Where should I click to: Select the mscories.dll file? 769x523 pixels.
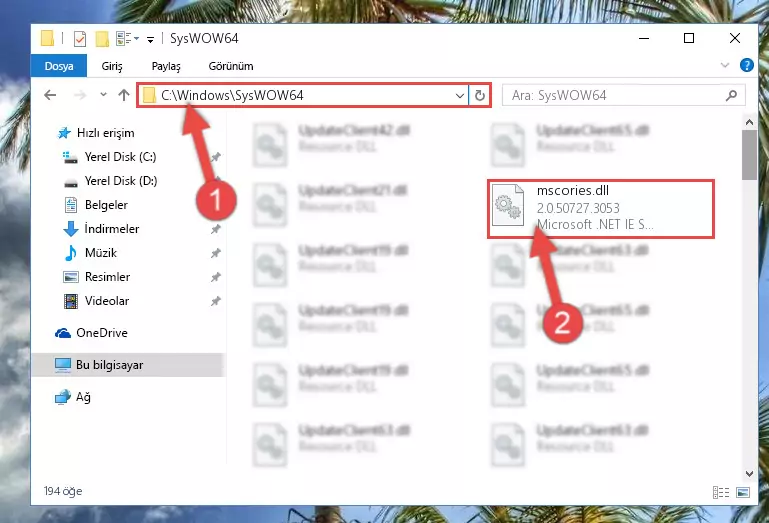click(601, 209)
